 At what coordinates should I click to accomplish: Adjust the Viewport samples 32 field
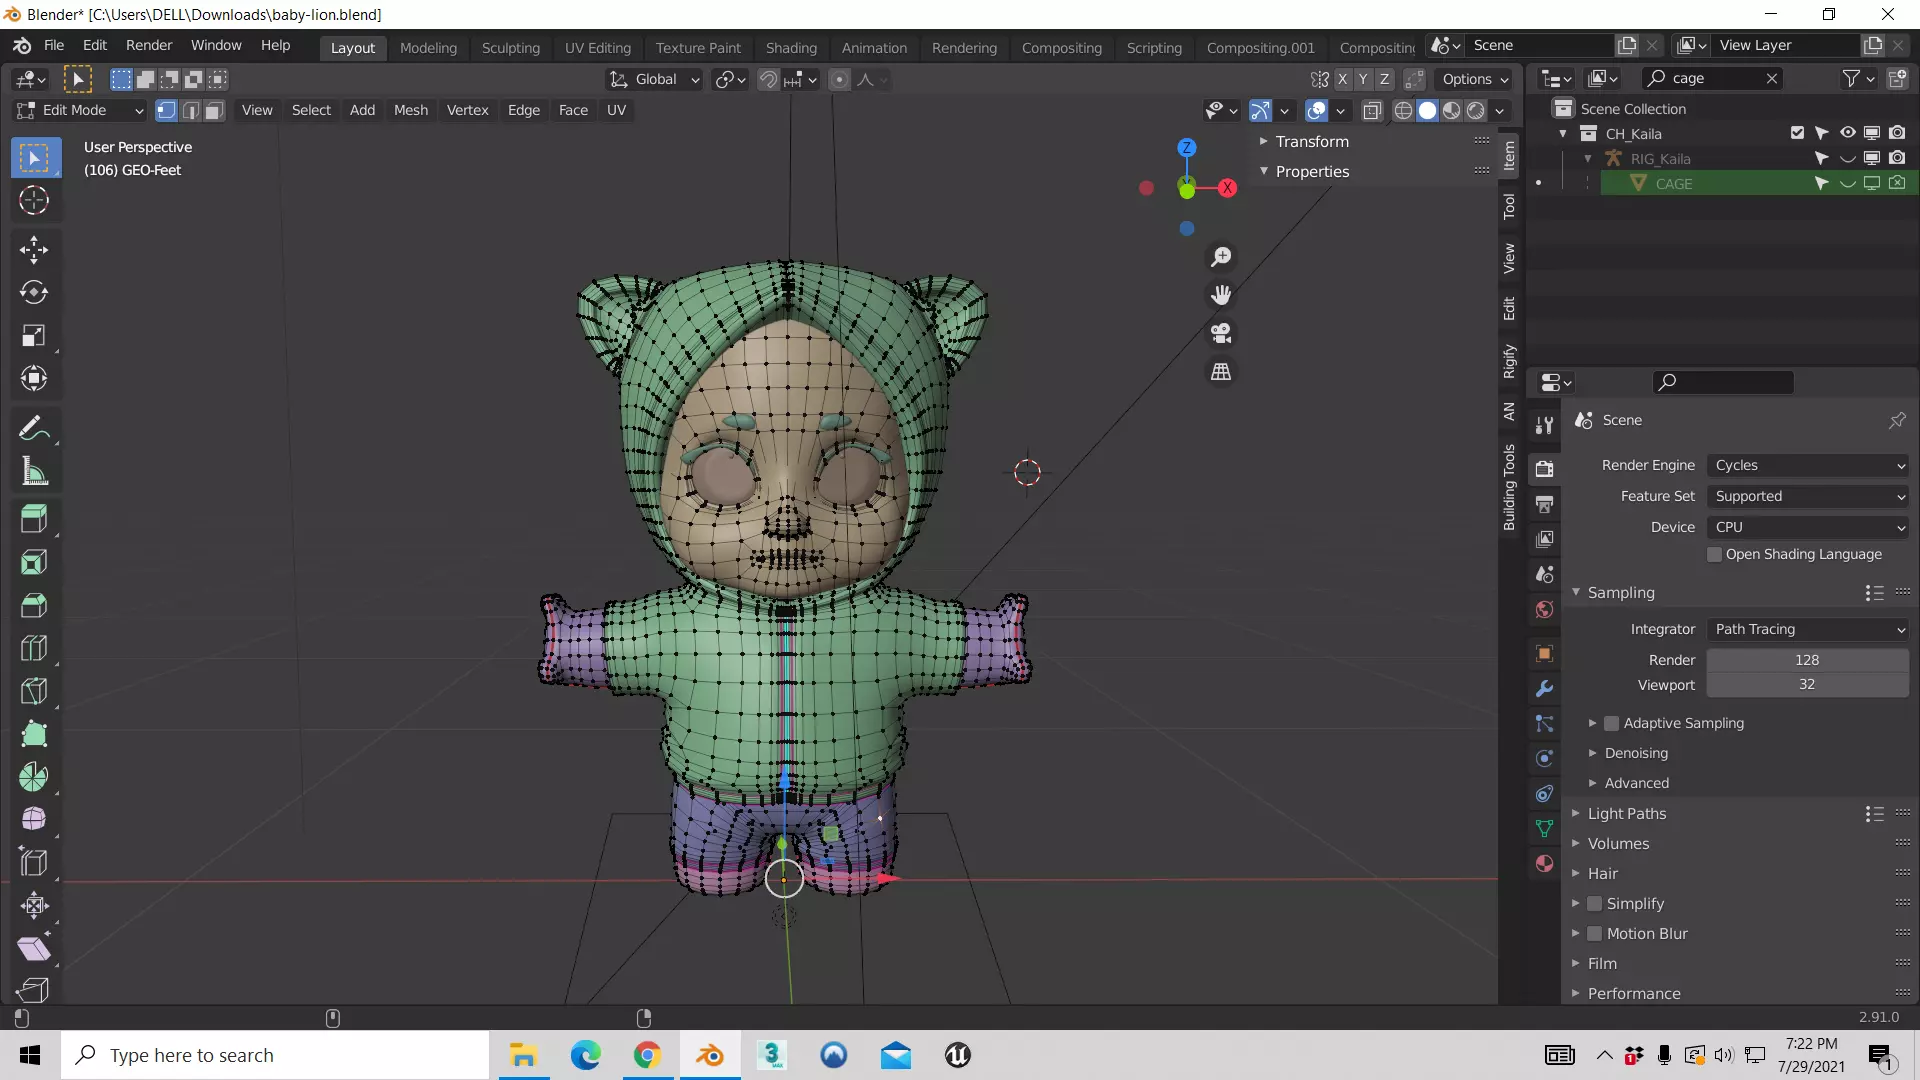[x=1807, y=684]
